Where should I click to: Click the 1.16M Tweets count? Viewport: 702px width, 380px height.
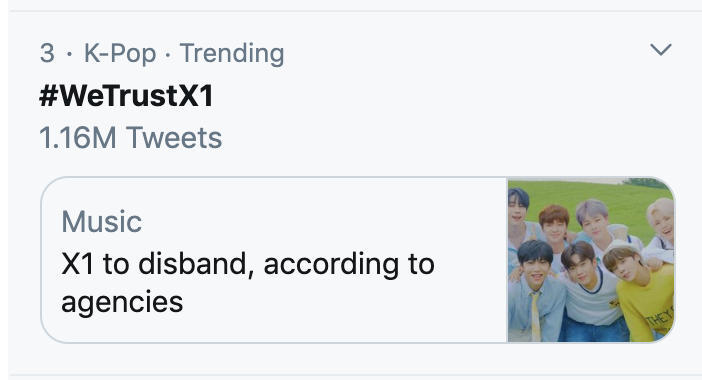pyautogui.click(x=130, y=137)
